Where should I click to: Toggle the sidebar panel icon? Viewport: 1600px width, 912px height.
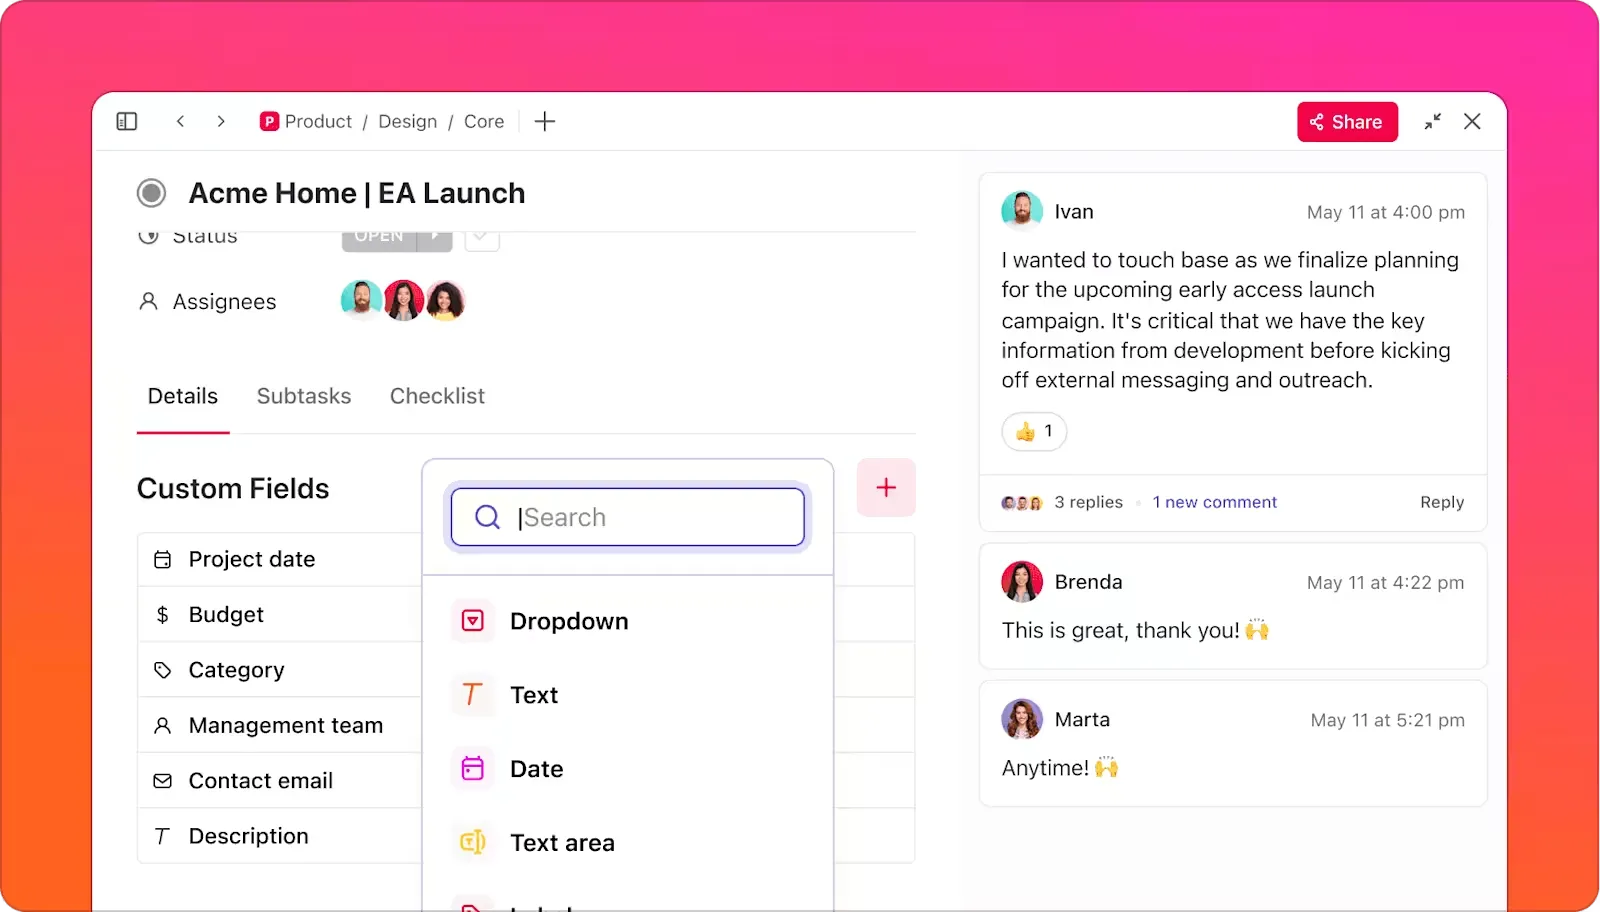(127, 121)
